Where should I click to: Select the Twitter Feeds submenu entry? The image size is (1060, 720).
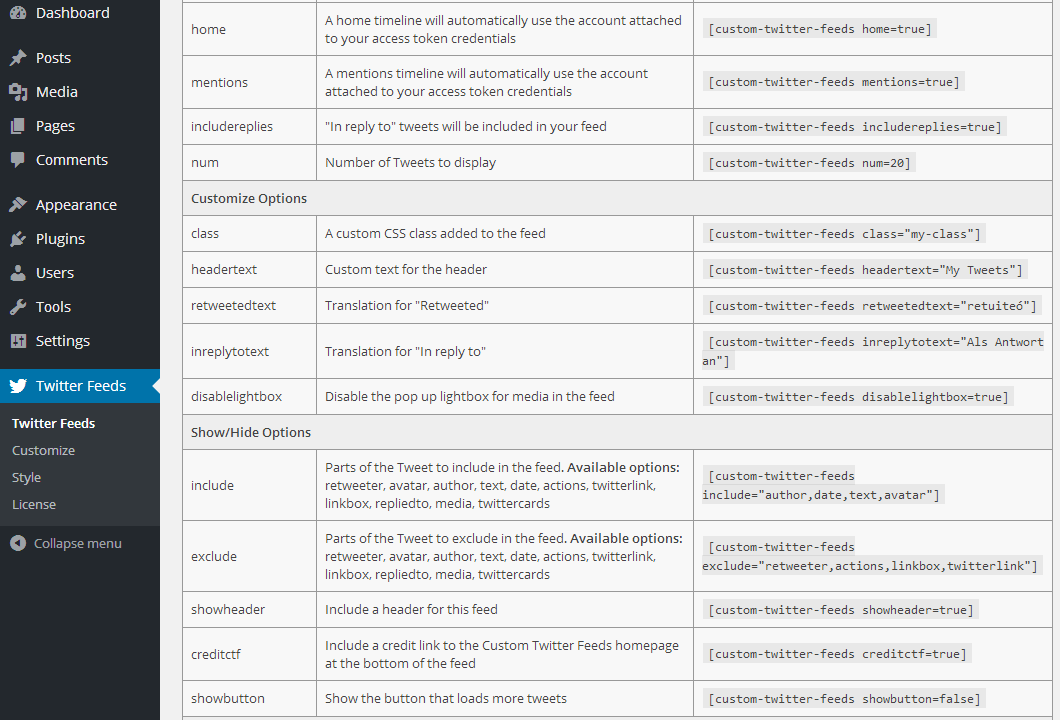[x=53, y=423]
